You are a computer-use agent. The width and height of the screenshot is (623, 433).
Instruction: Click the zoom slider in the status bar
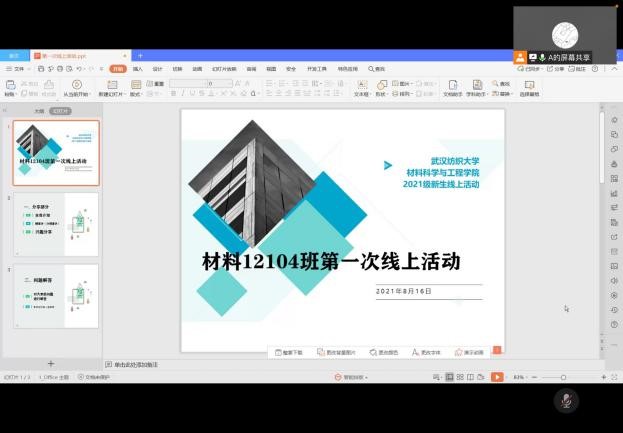click(x=563, y=377)
